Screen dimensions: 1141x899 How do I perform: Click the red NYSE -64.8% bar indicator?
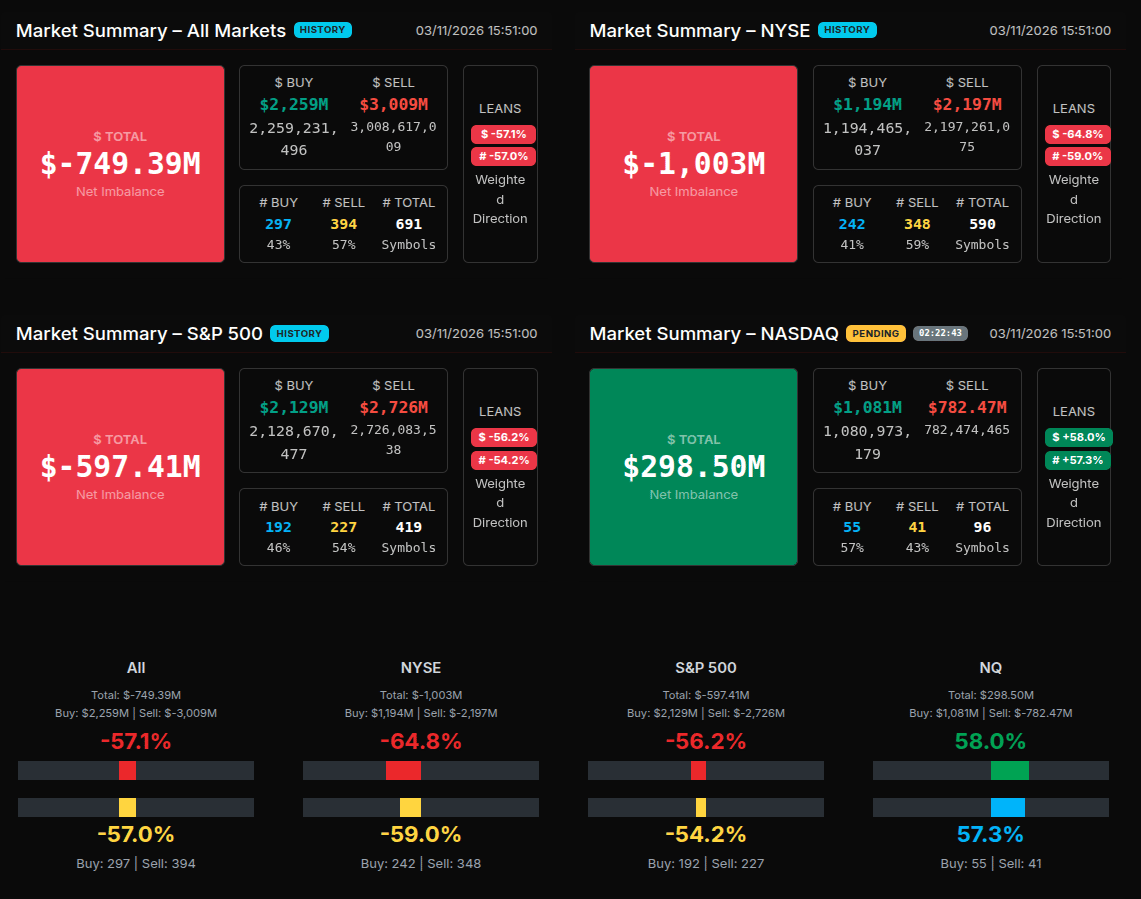[x=403, y=770]
